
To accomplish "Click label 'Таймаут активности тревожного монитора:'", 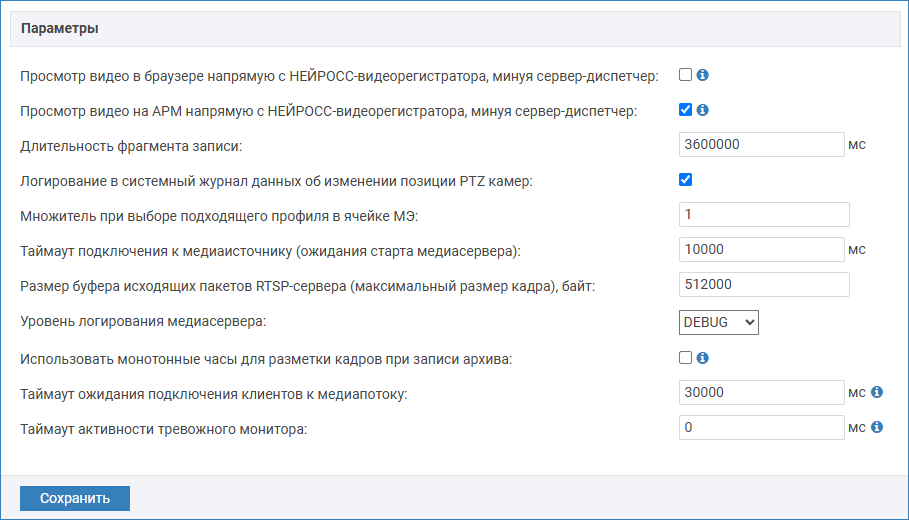I will [x=163, y=429].
